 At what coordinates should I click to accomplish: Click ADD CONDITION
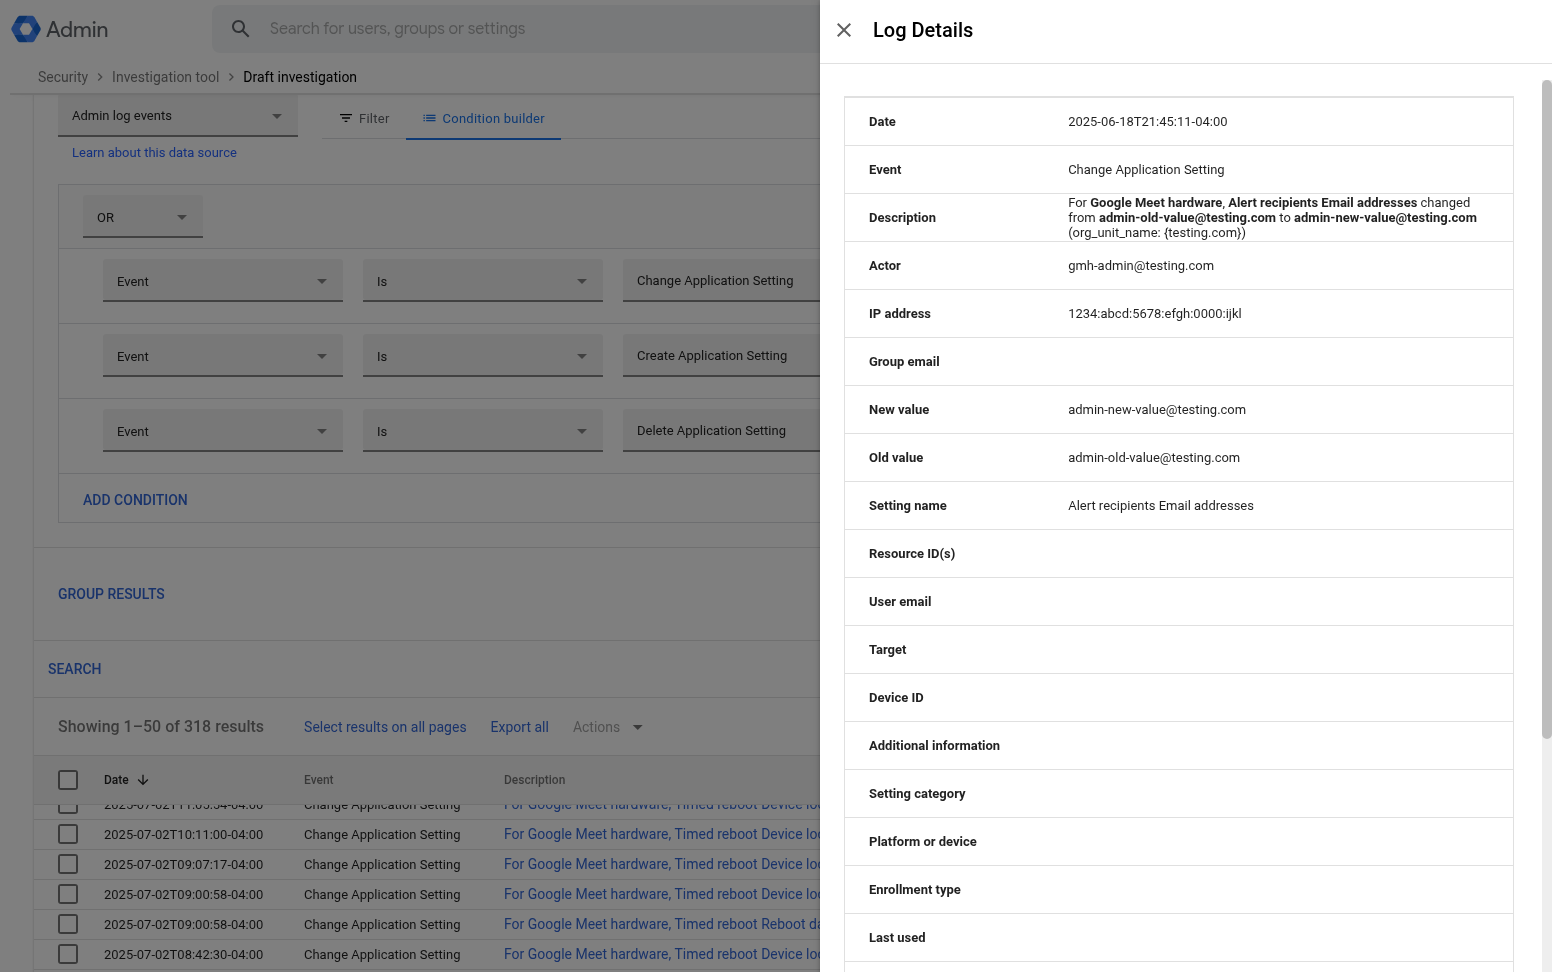click(x=135, y=500)
